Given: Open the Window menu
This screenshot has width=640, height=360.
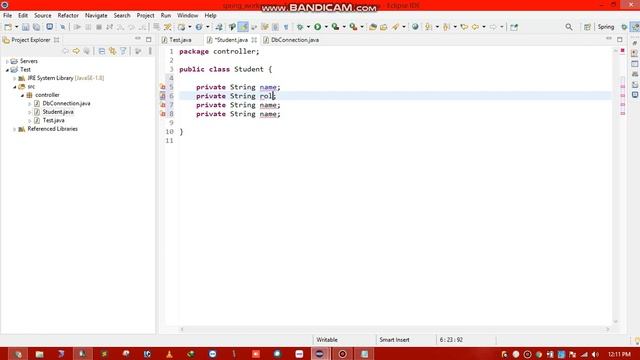Looking at the screenshot, I should pyautogui.click(x=187, y=16).
